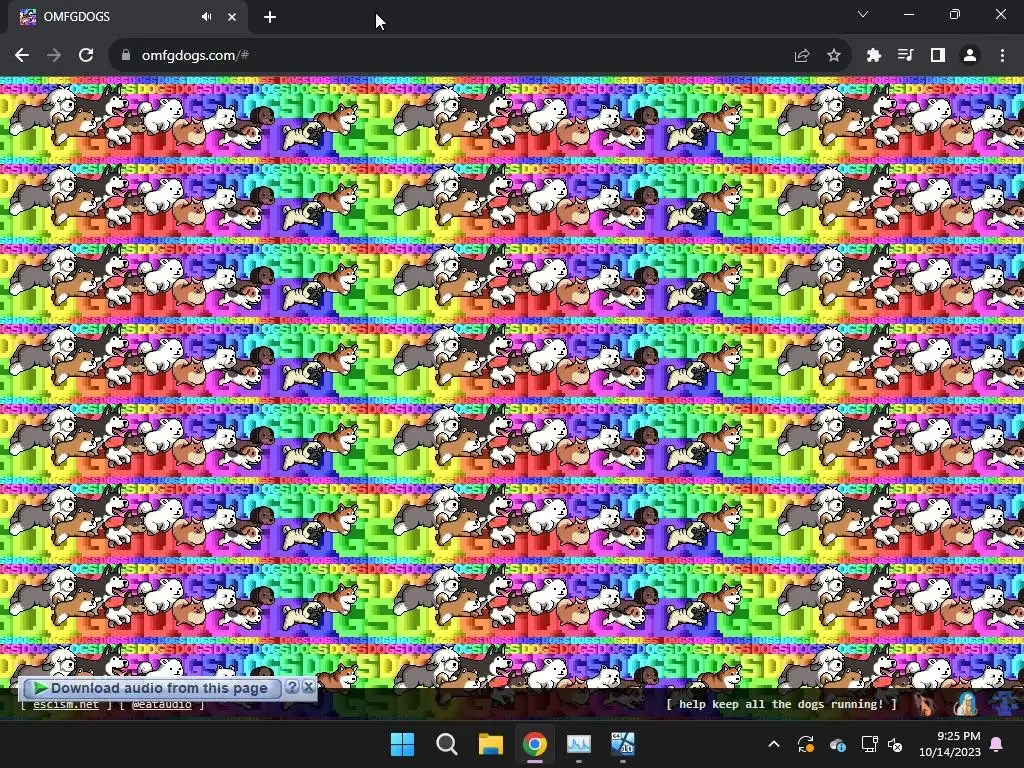Viewport: 1024px width, 768px height.
Task: Share this page icon
Action: pos(801,56)
